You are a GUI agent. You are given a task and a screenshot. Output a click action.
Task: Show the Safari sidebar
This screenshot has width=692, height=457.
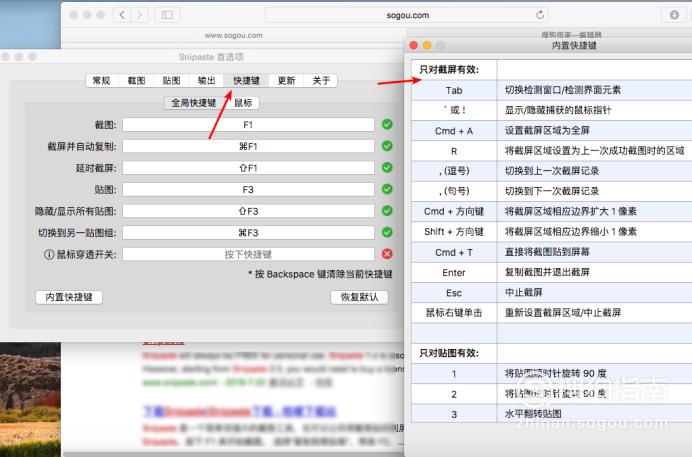(167, 15)
